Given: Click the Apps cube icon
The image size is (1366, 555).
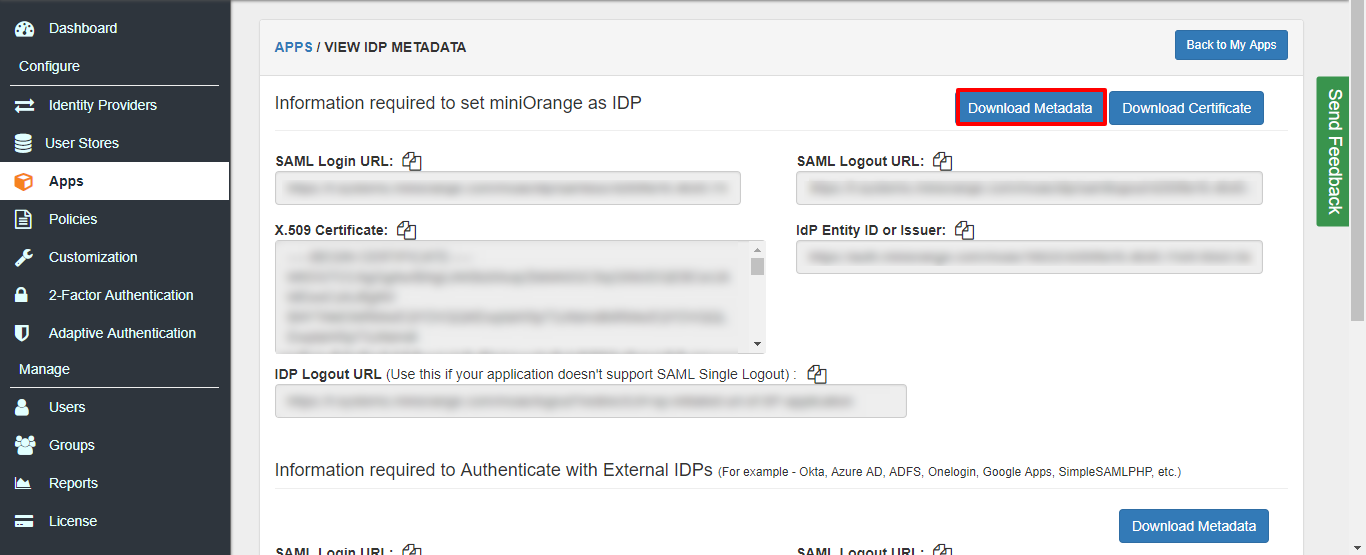Looking at the screenshot, I should (x=24, y=181).
